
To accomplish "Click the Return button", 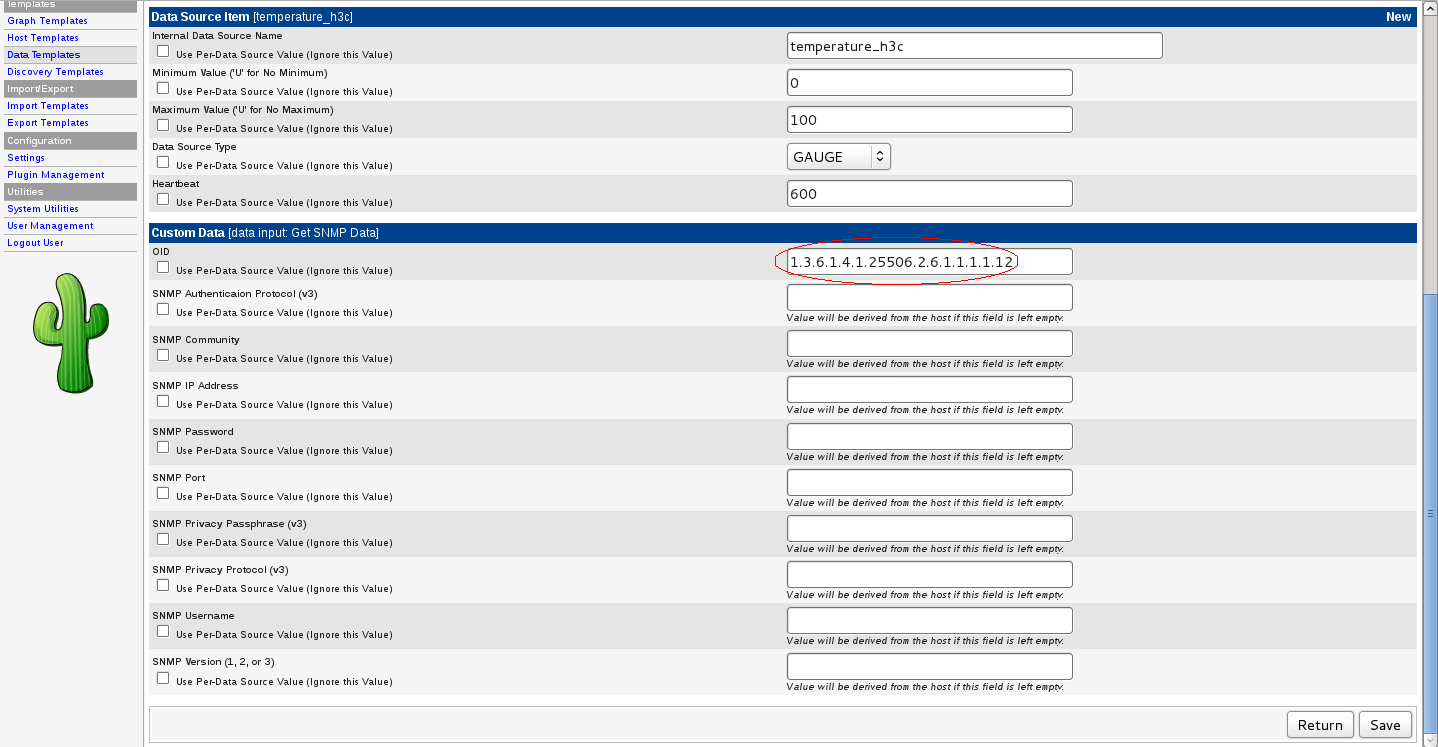I will point(1320,724).
